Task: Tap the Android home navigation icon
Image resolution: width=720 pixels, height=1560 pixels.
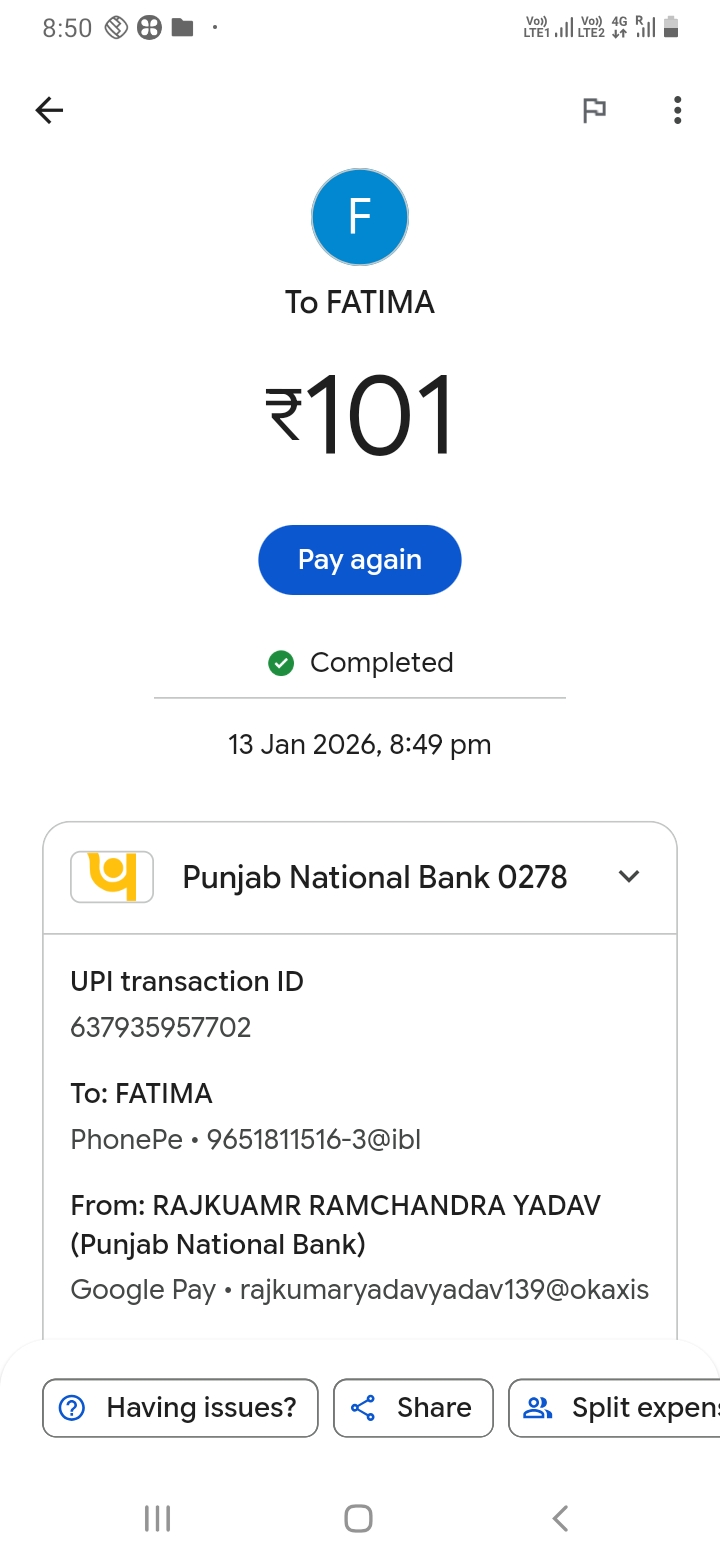Action: coord(358,1518)
